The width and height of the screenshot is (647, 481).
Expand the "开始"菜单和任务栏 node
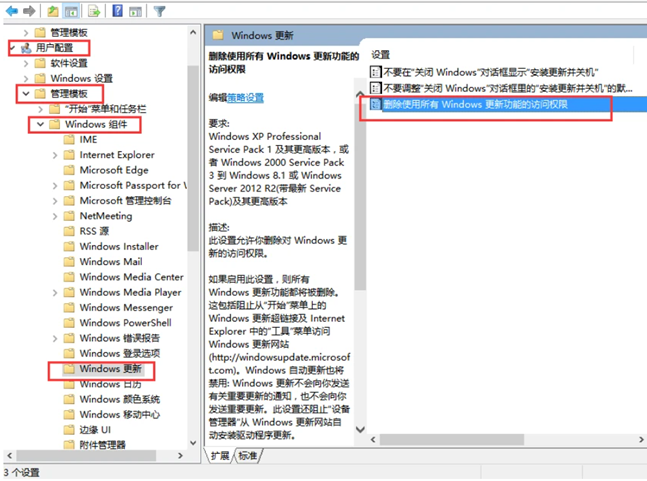pos(40,109)
